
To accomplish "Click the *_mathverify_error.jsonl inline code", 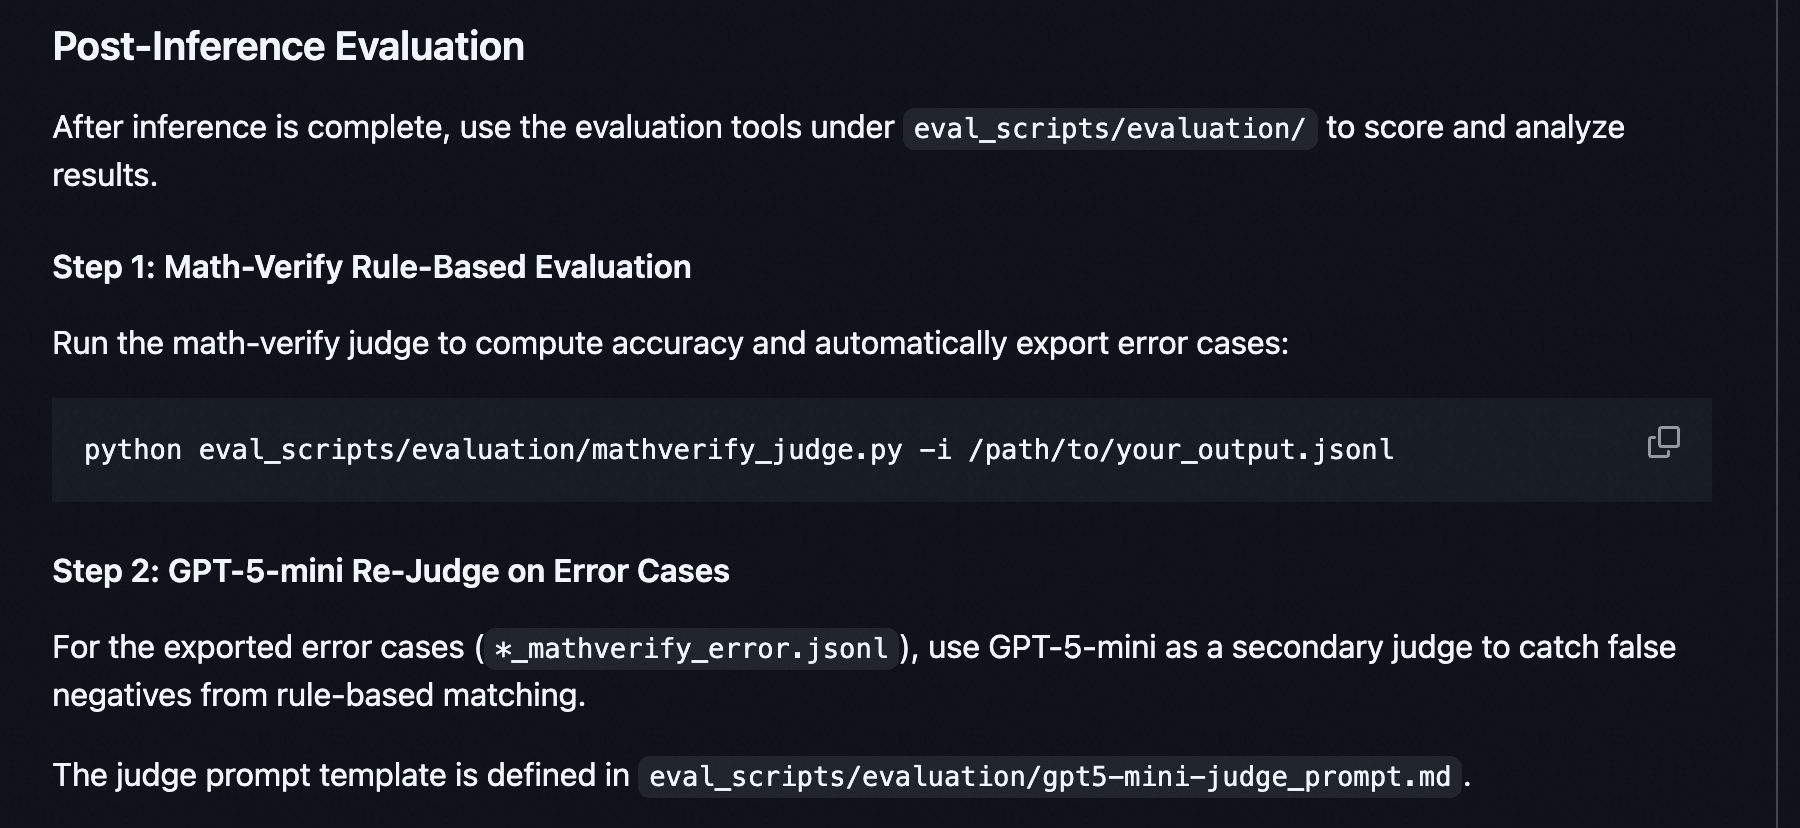I will (691, 649).
